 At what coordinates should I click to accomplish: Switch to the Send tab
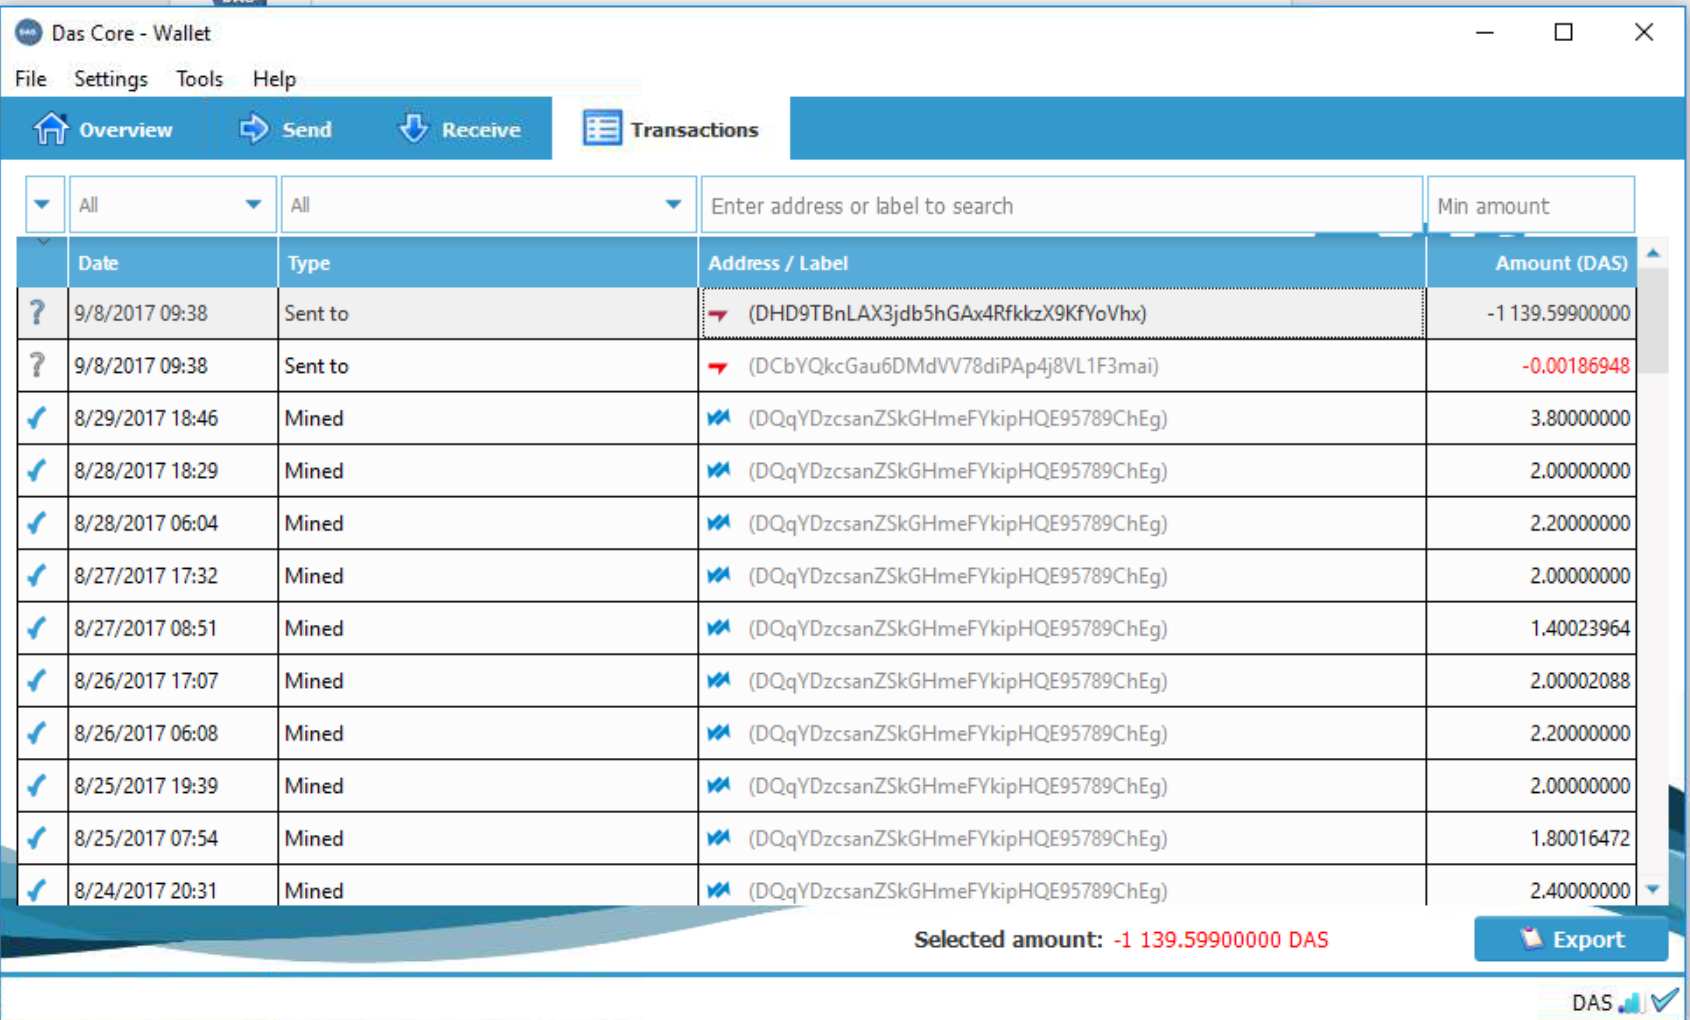(x=285, y=129)
